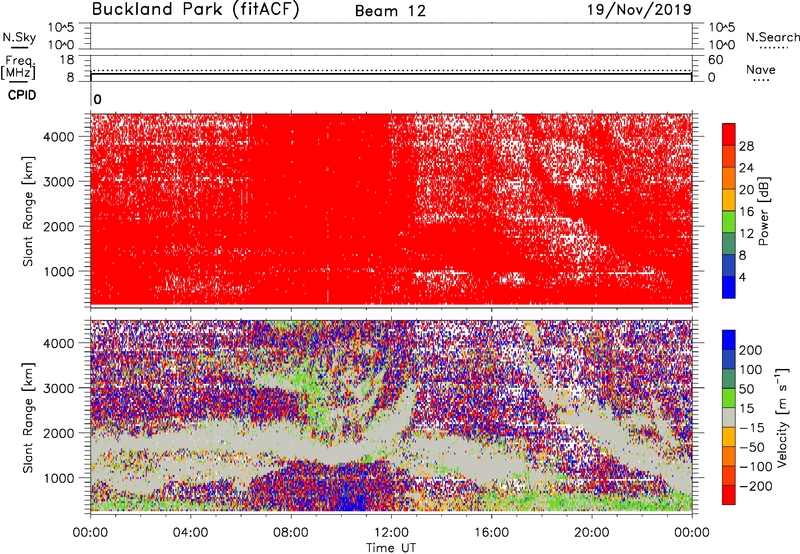The image size is (800, 554).
Task: Click the '20:00' time tick label
Action: 591,533
